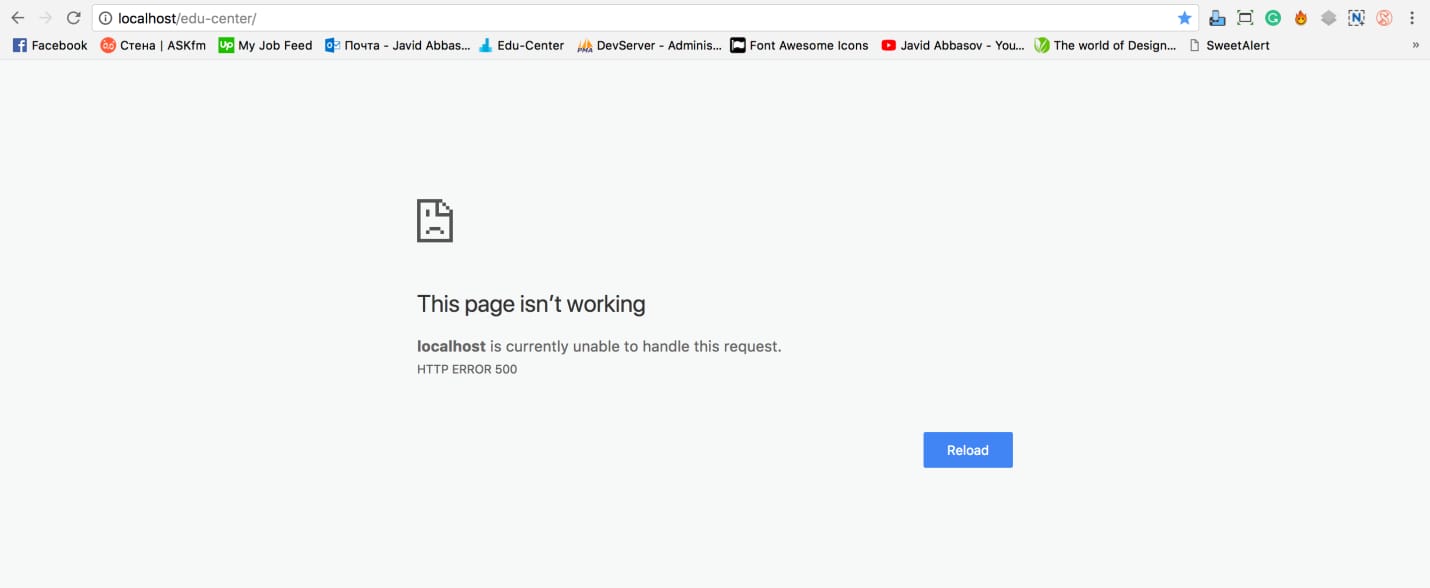Open the Facebook bookmark
The height and width of the screenshot is (588, 1430).
[49, 45]
